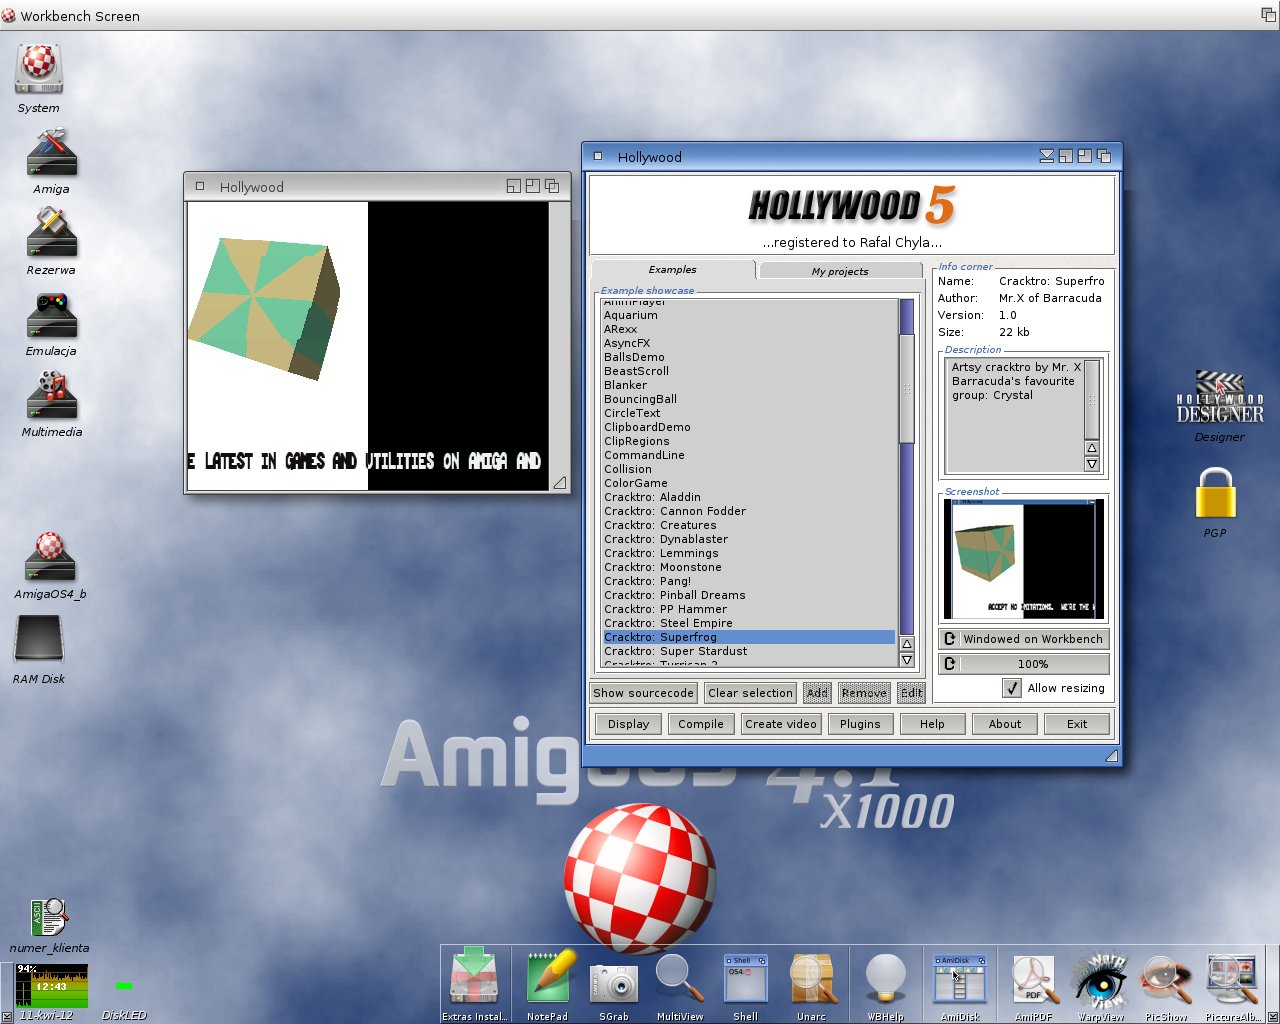Launch Hollywood Designer desktop icon

coord(1220,398)
